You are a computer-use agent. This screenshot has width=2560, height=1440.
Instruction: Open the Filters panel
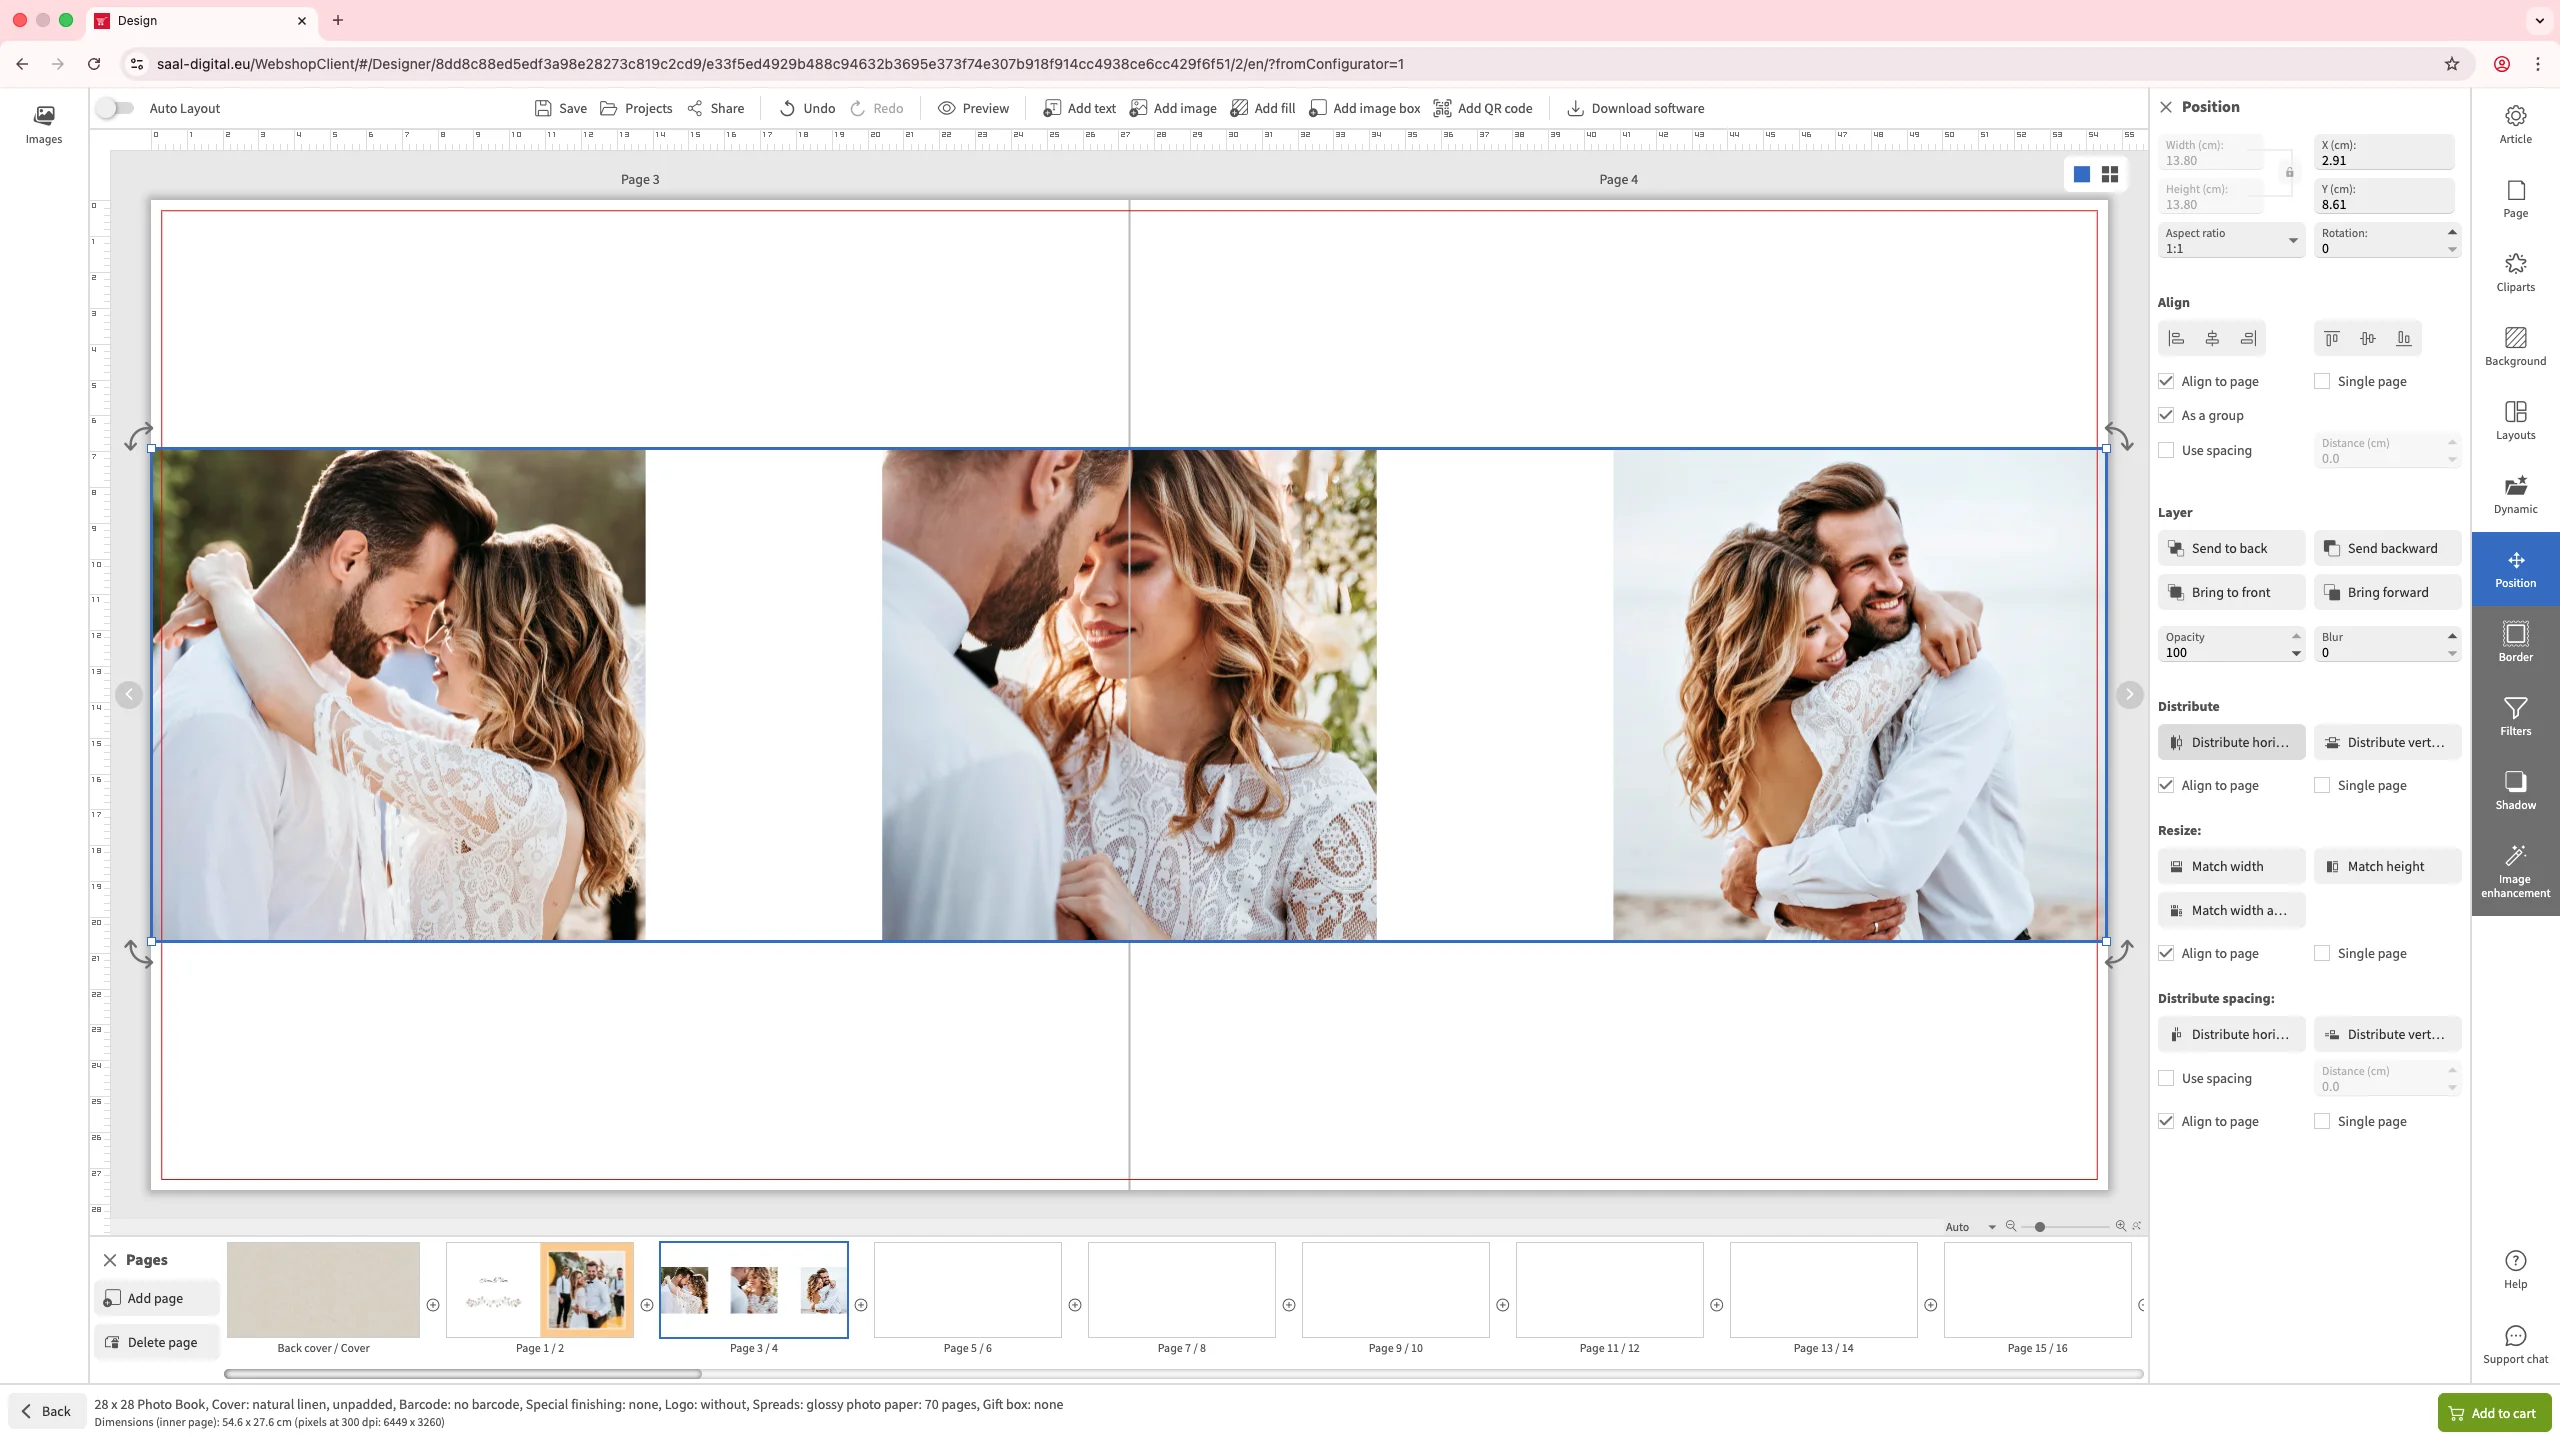[2515, 716]
